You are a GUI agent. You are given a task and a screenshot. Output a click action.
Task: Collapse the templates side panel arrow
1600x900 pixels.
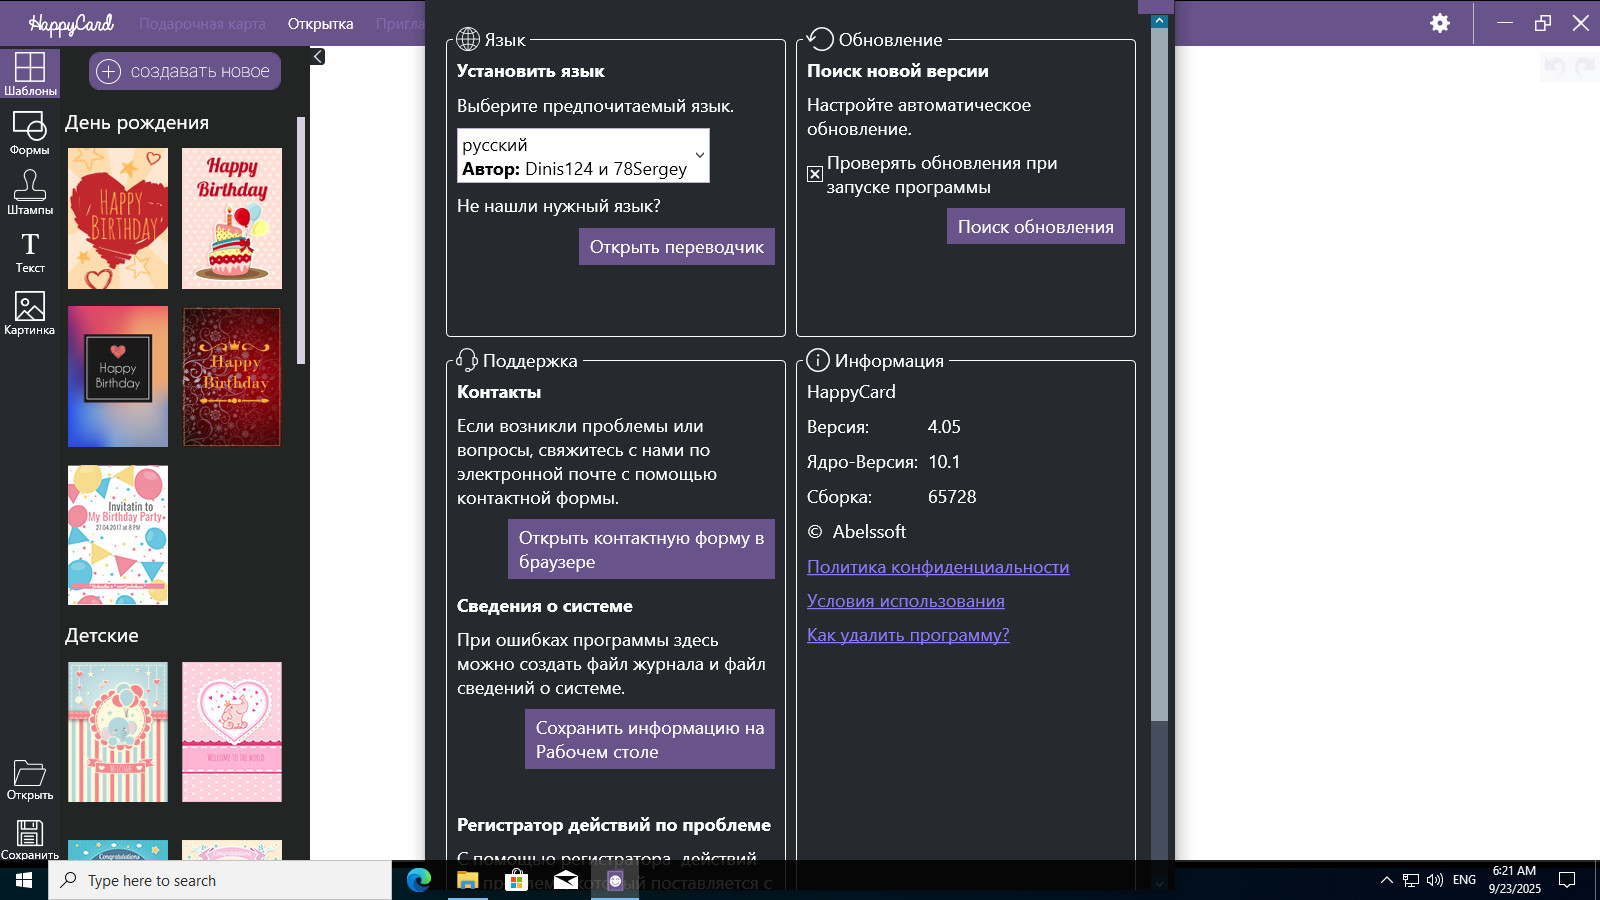coord(318,57)
